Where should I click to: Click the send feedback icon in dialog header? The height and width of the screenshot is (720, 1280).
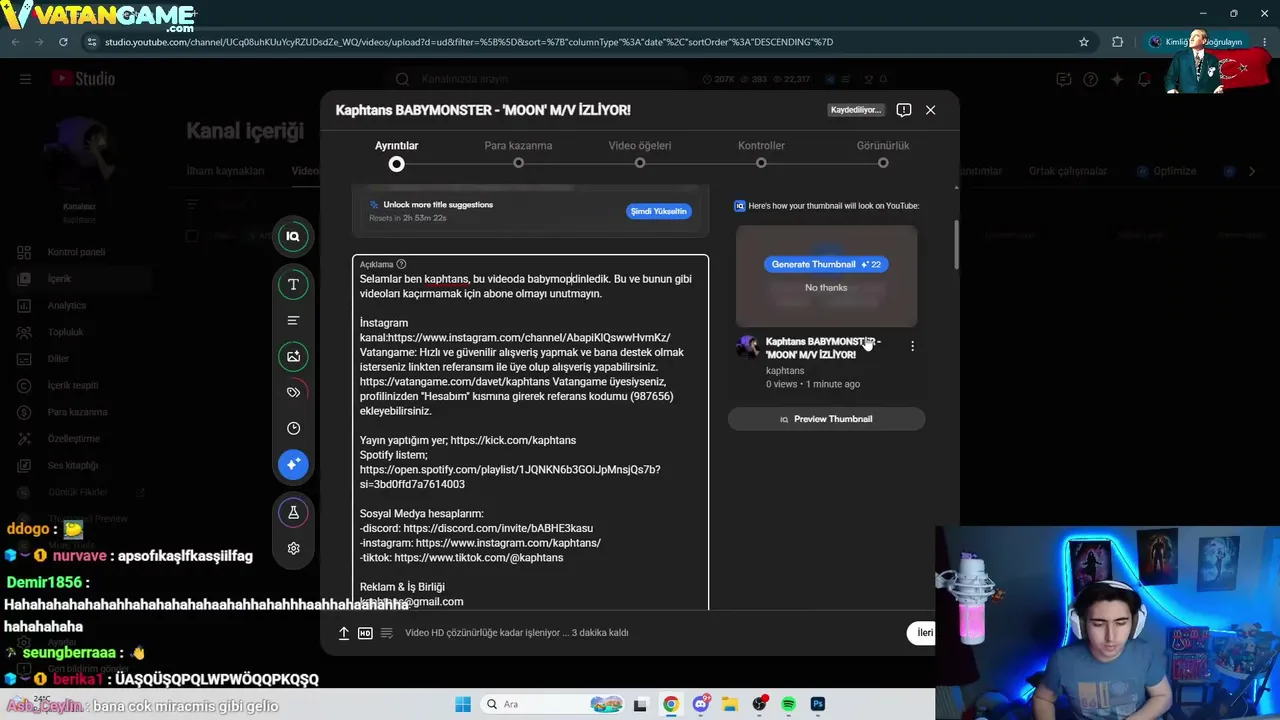pyautogui.click(x=904, y=110)
